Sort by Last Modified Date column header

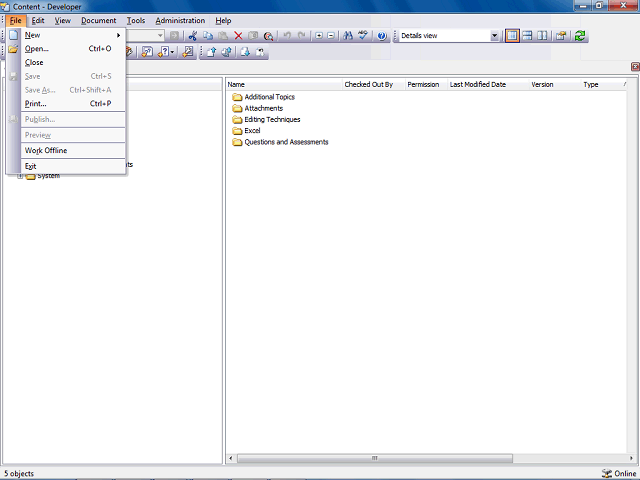pyautogui.click(x=489, y=84)
